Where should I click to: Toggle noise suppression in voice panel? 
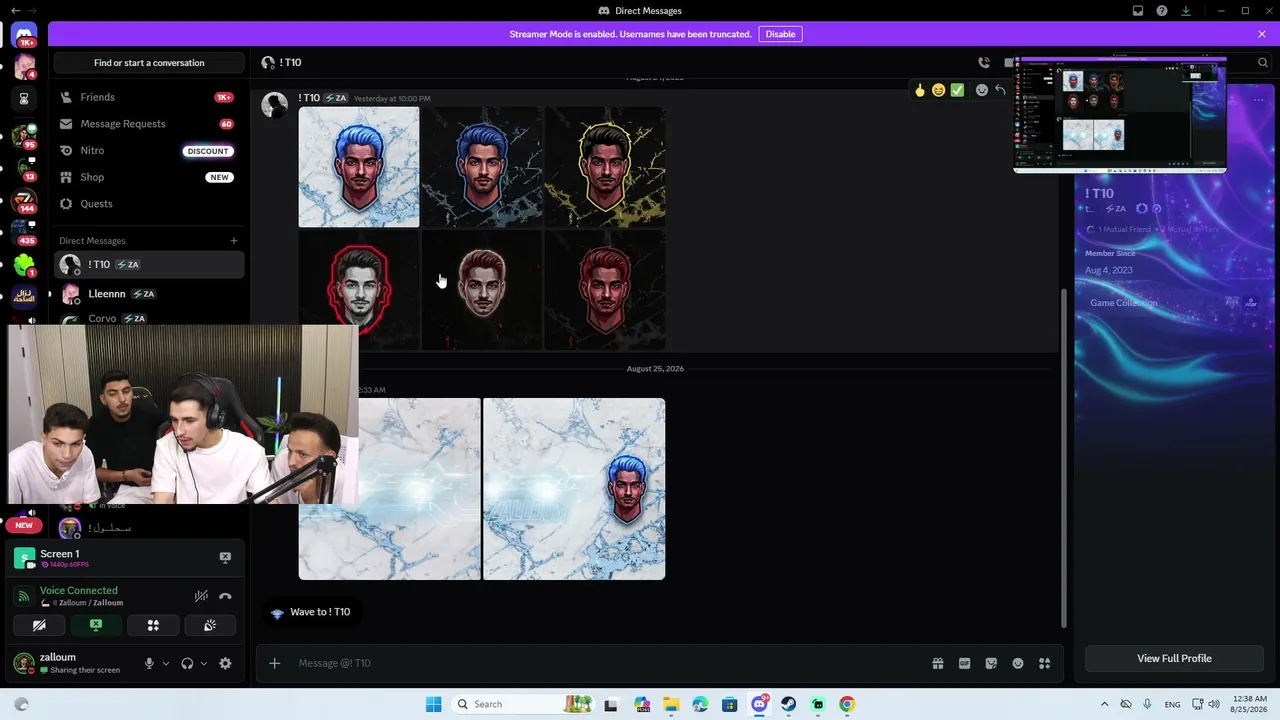pos(201,596)
